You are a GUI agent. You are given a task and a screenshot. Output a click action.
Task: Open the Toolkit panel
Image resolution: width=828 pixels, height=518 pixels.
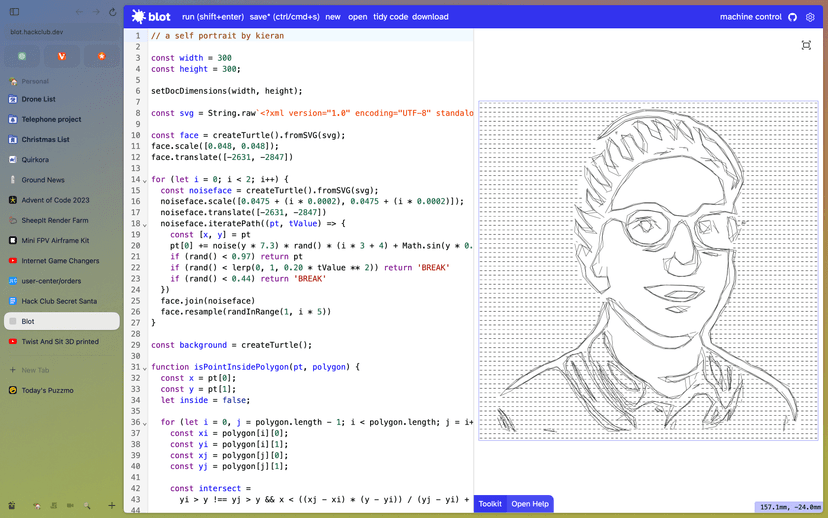point(490,504)
